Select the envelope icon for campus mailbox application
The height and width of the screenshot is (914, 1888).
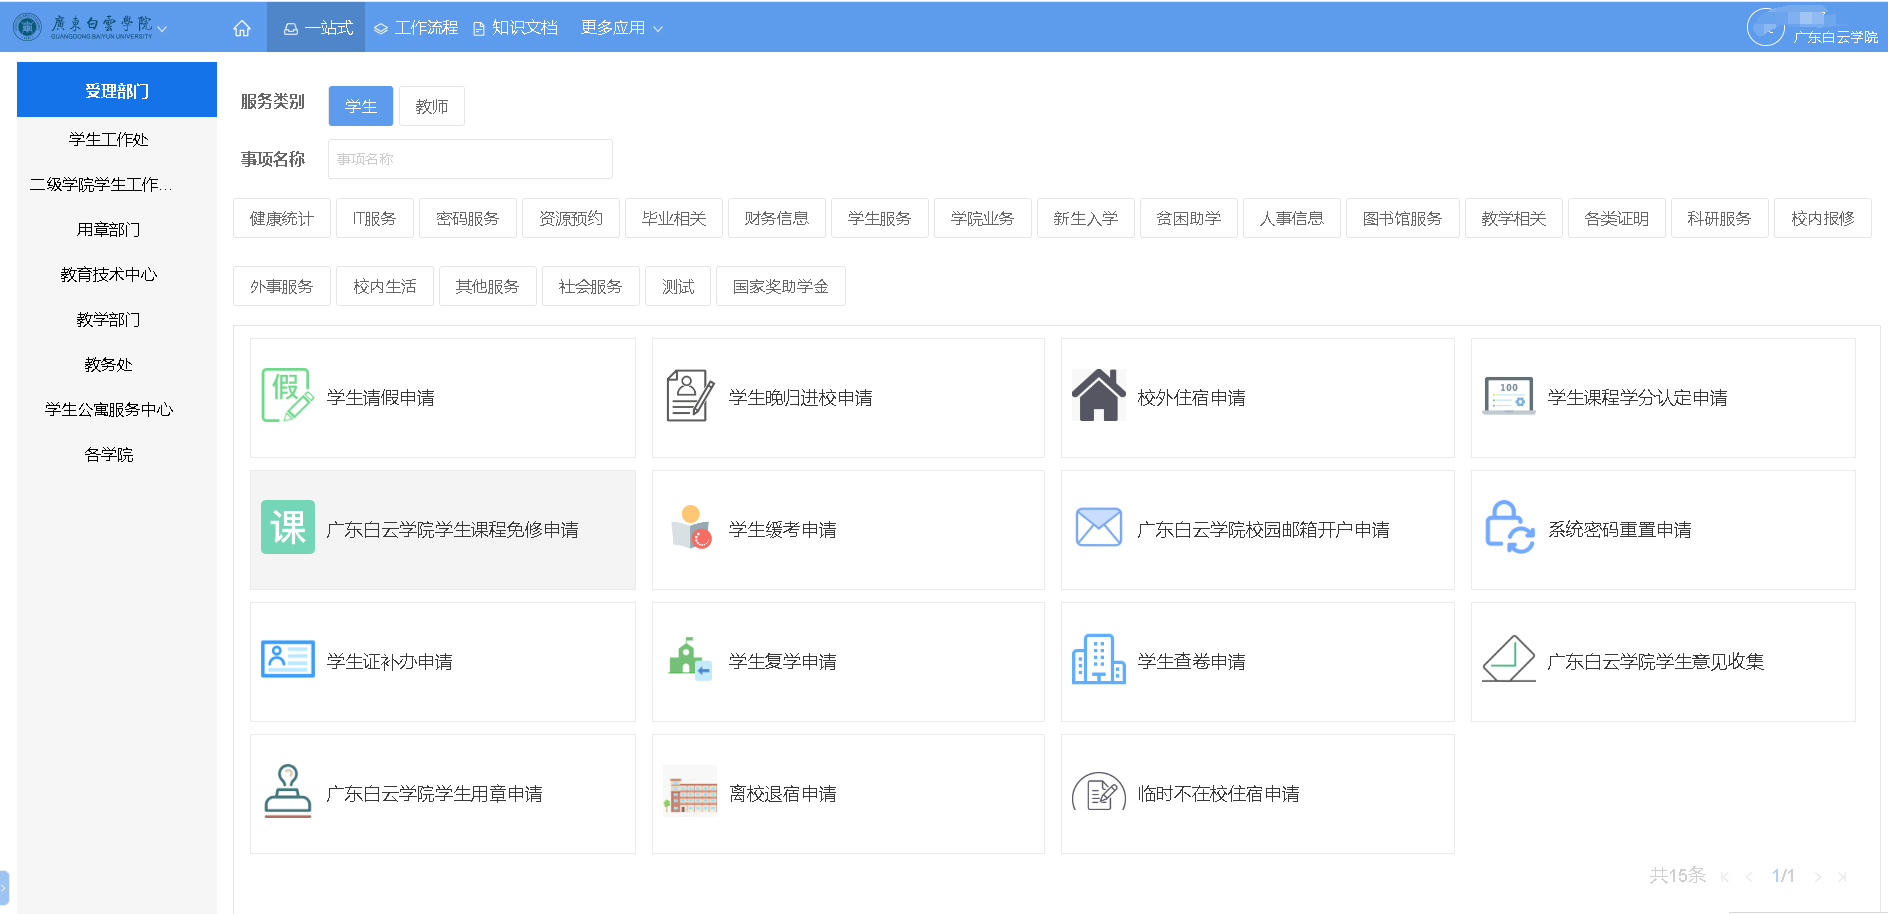coord(1098,528)
